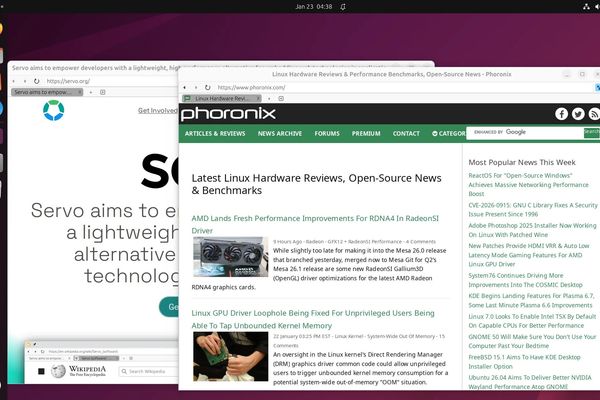Click the phoronix logo in the header
Screen dimensions: 600x400
point(228,114)
